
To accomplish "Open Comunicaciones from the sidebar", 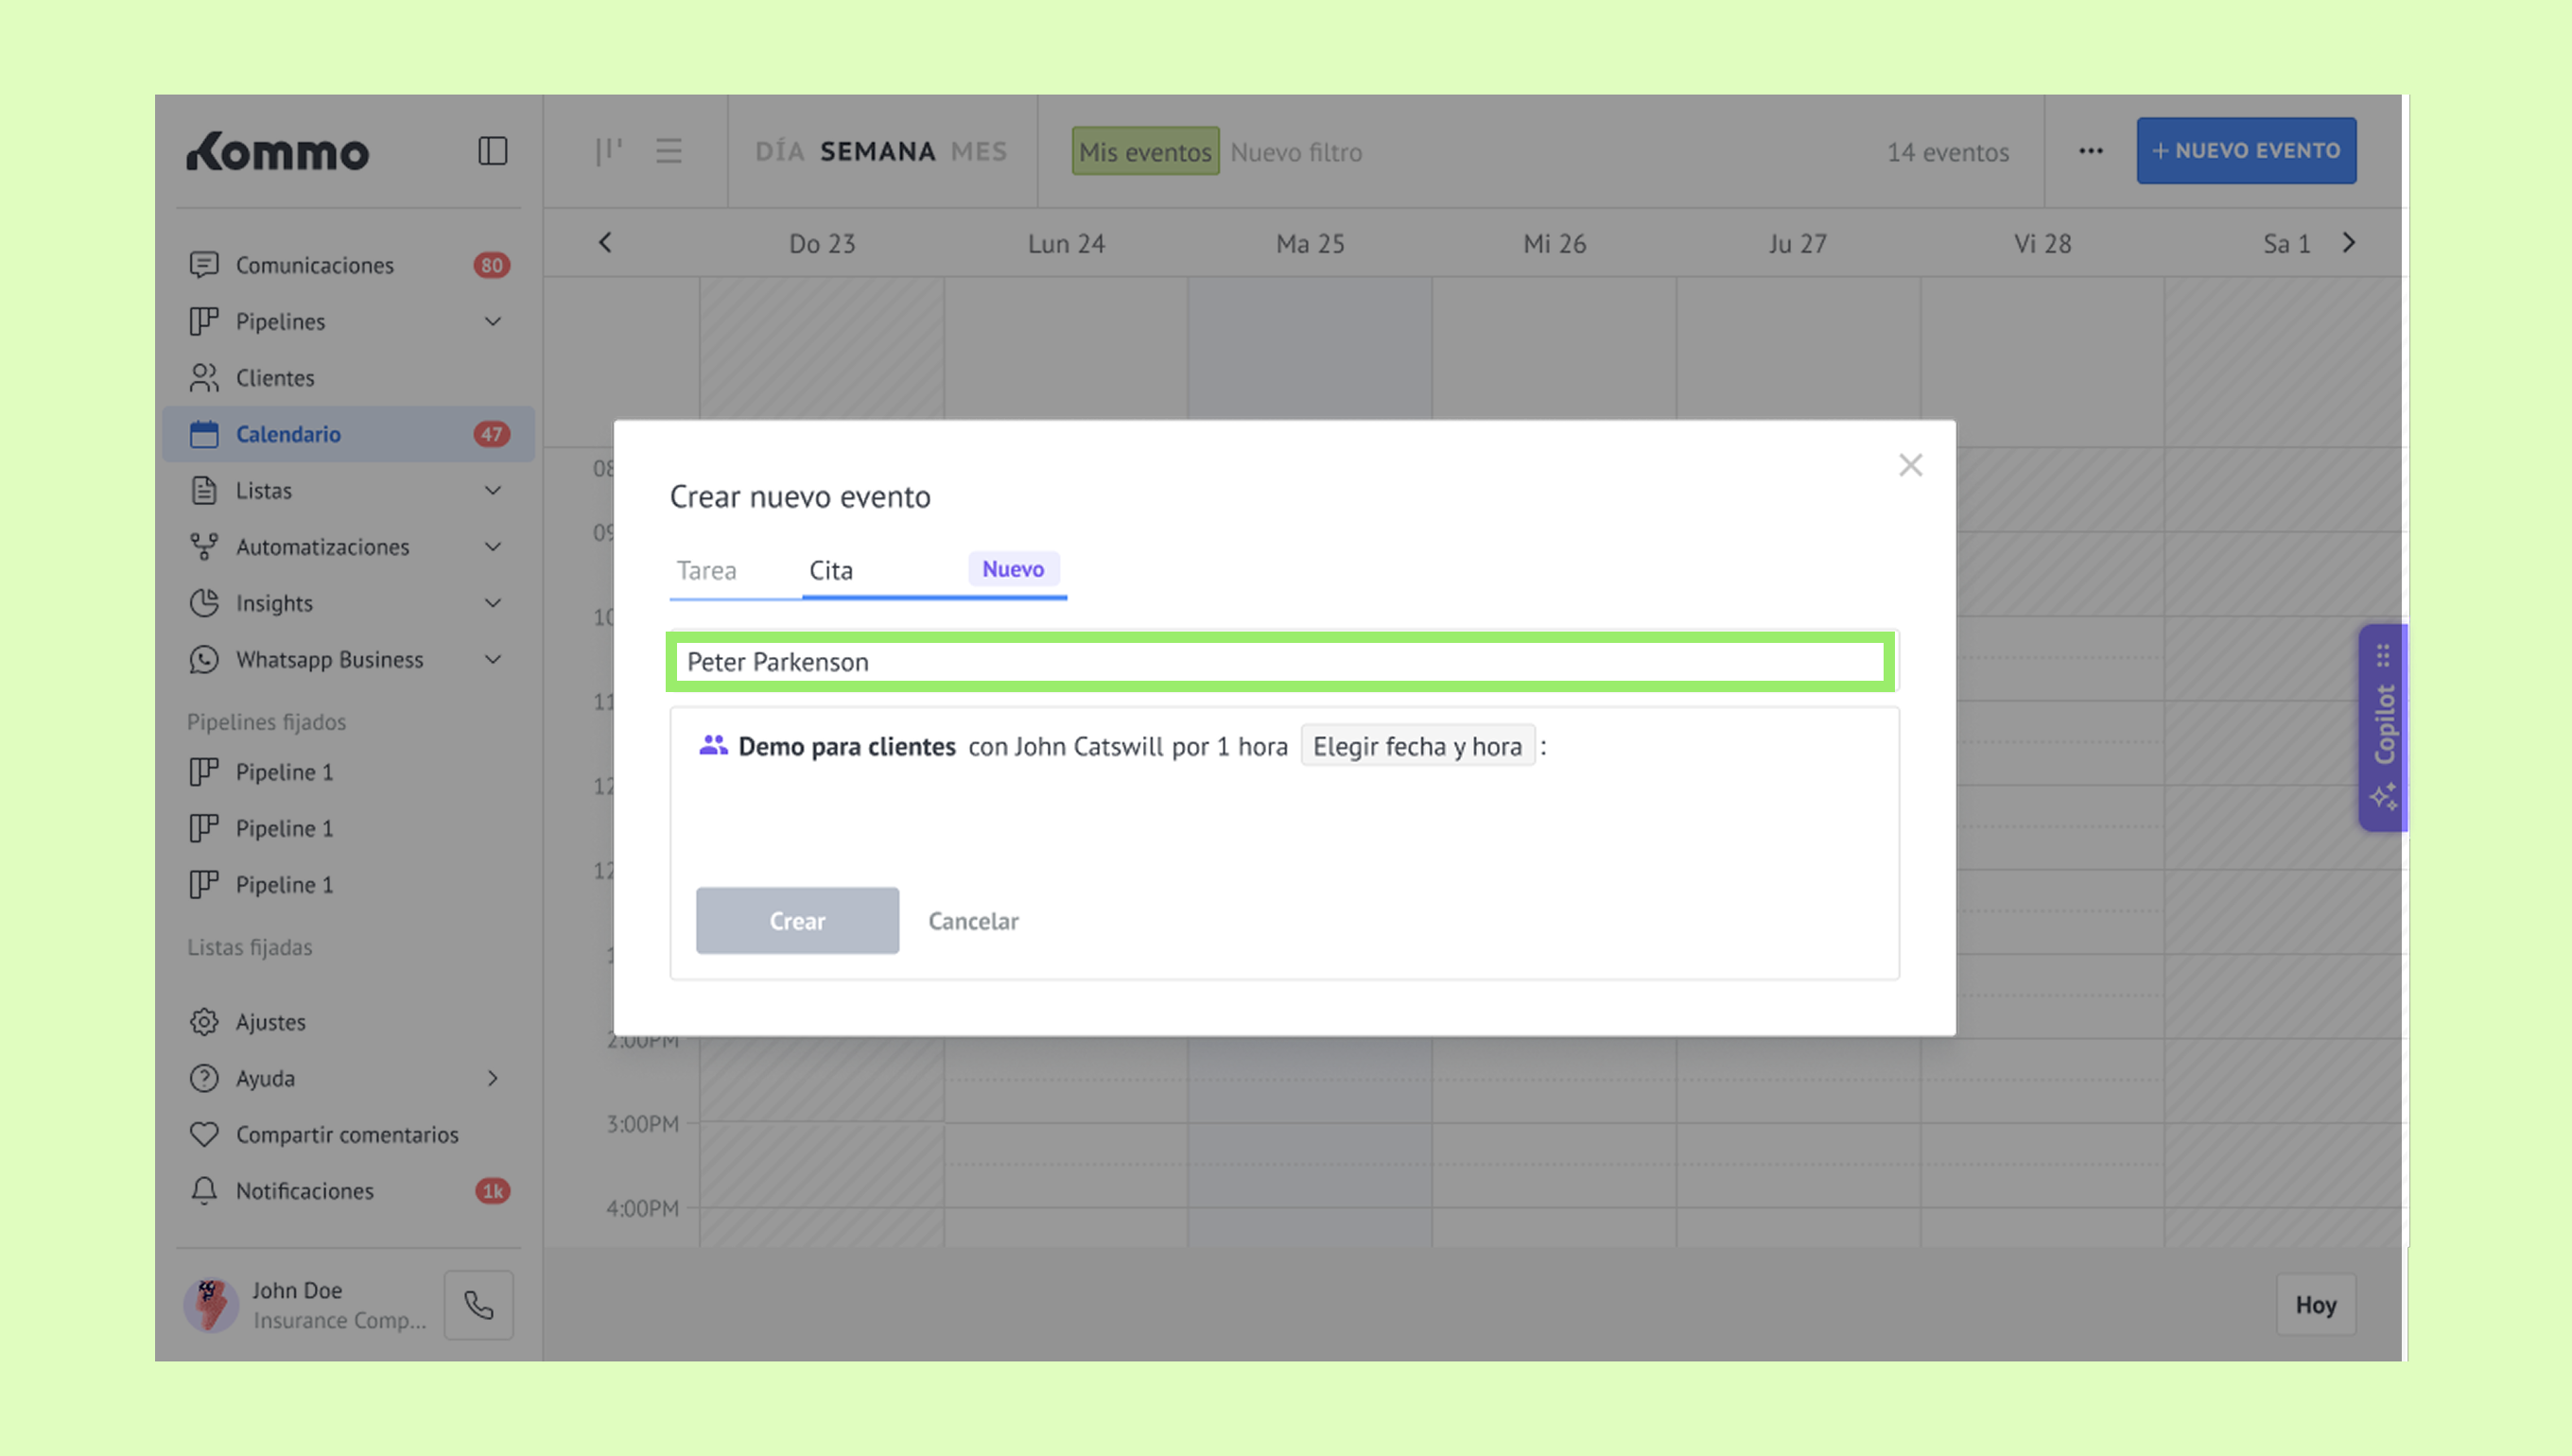I will click(x=314, y=265).
